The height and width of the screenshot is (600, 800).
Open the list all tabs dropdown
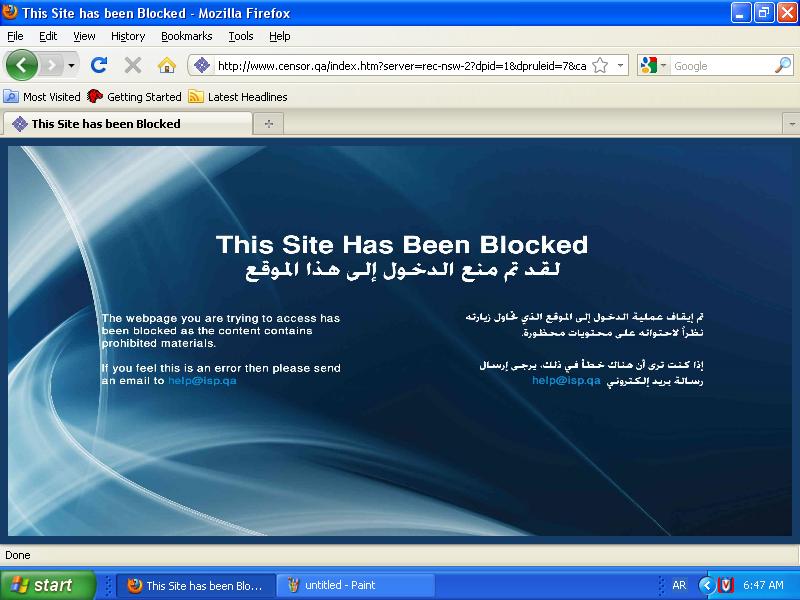coord(789,124)
